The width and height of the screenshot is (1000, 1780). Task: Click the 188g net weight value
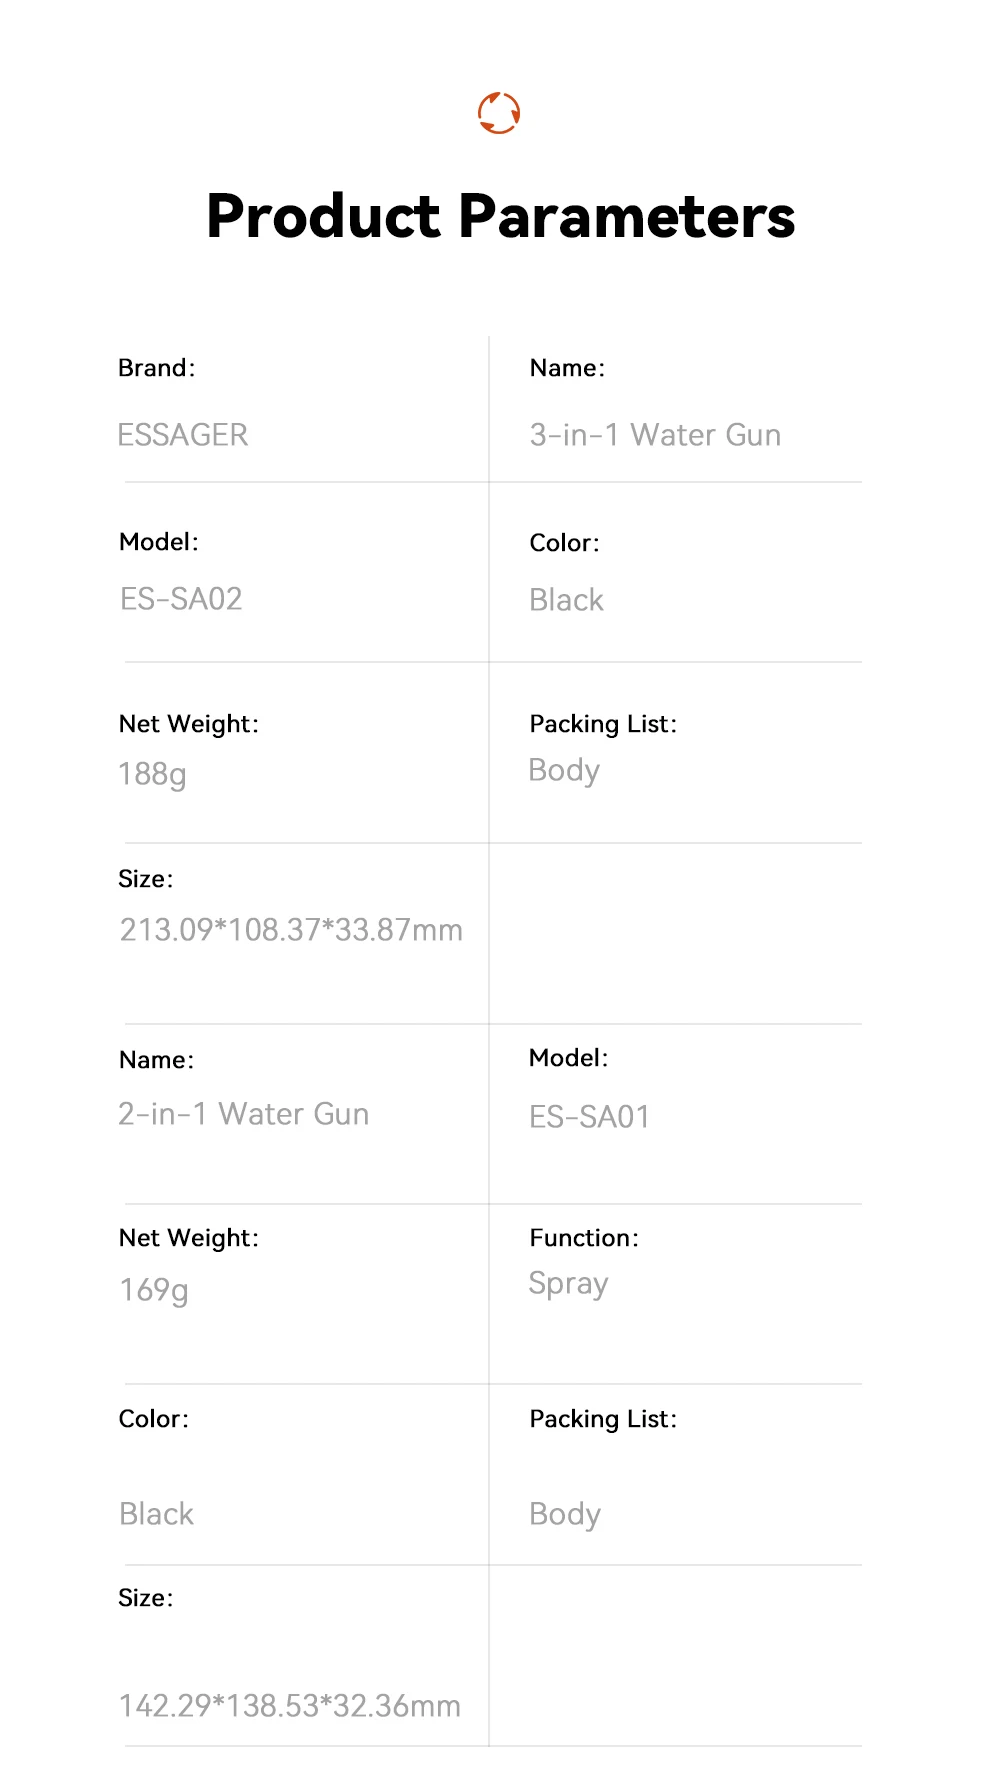click(152, 774)
